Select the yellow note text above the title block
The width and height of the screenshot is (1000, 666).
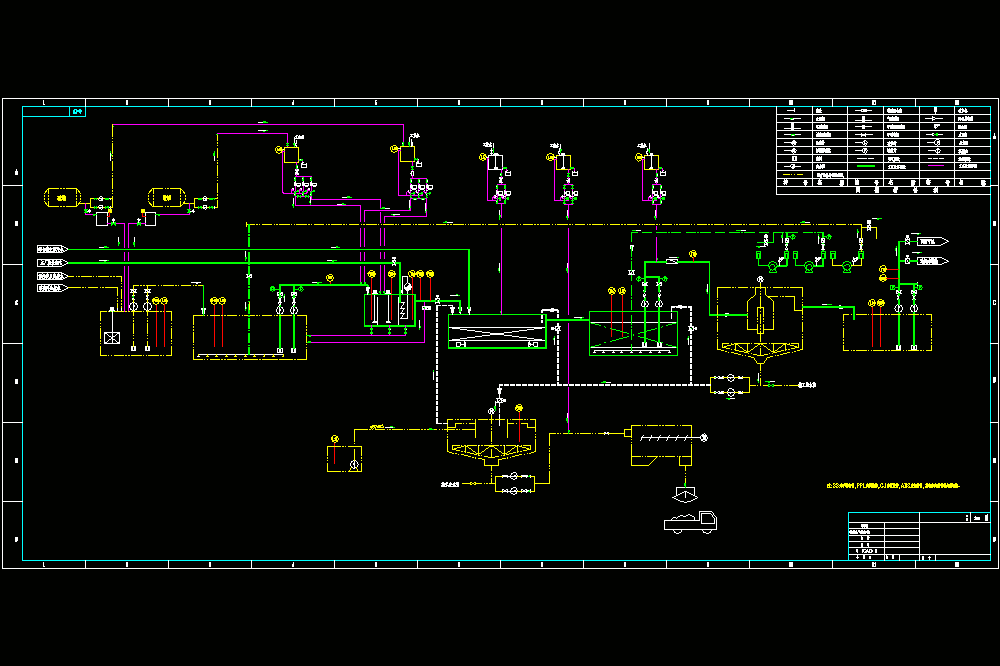(x=893, y=486)
